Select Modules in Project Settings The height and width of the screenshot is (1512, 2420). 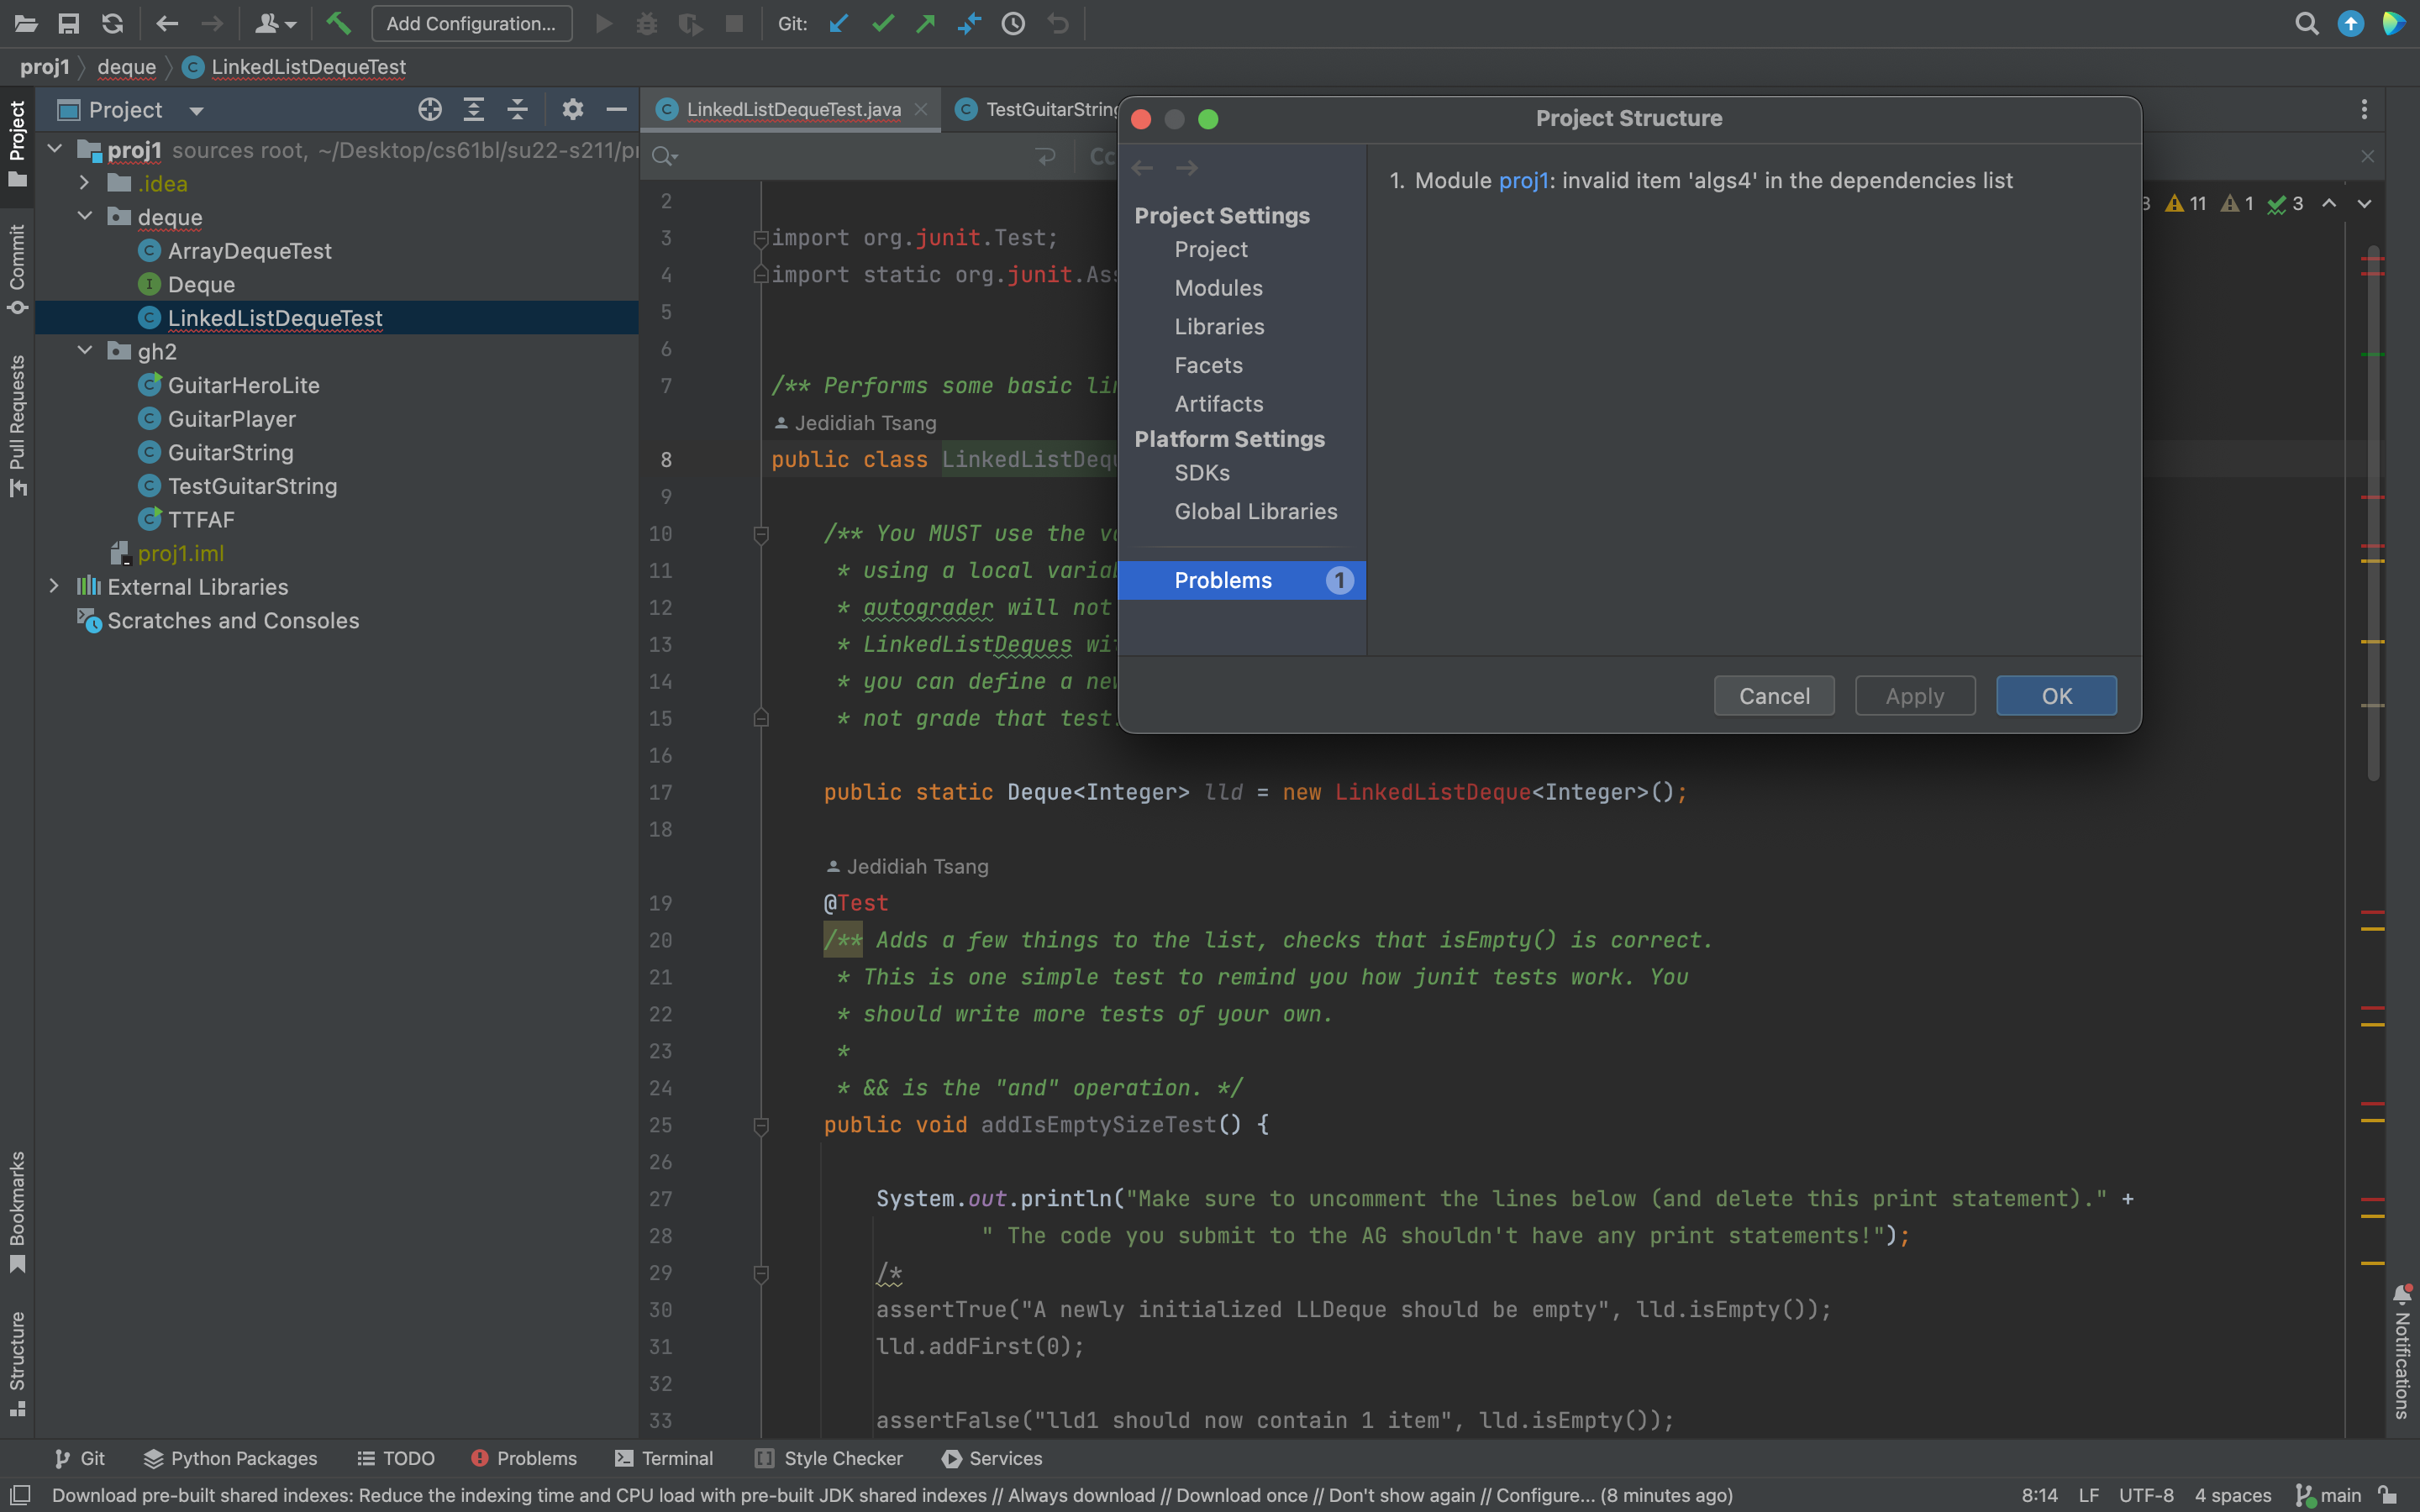coord(1218,288)
